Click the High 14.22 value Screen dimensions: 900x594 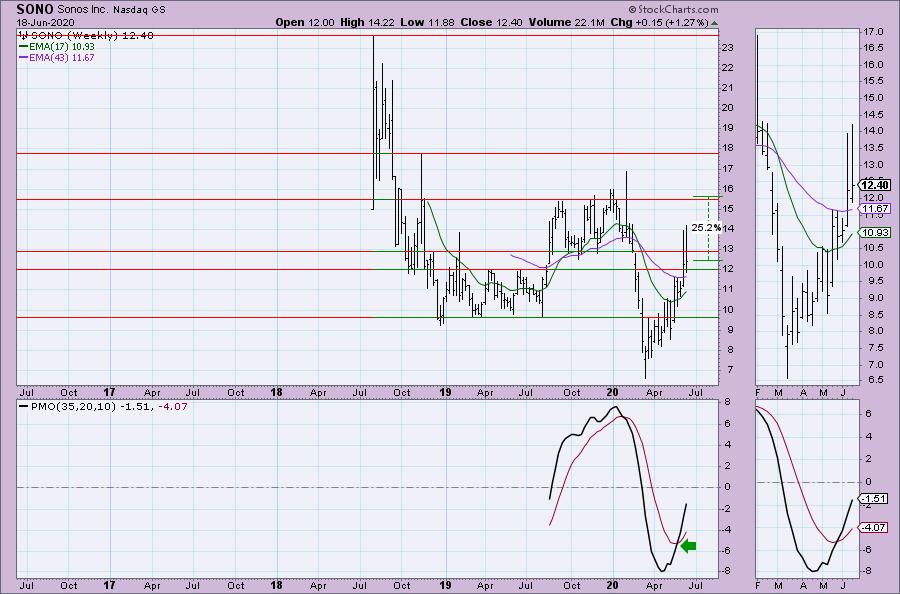367,22
